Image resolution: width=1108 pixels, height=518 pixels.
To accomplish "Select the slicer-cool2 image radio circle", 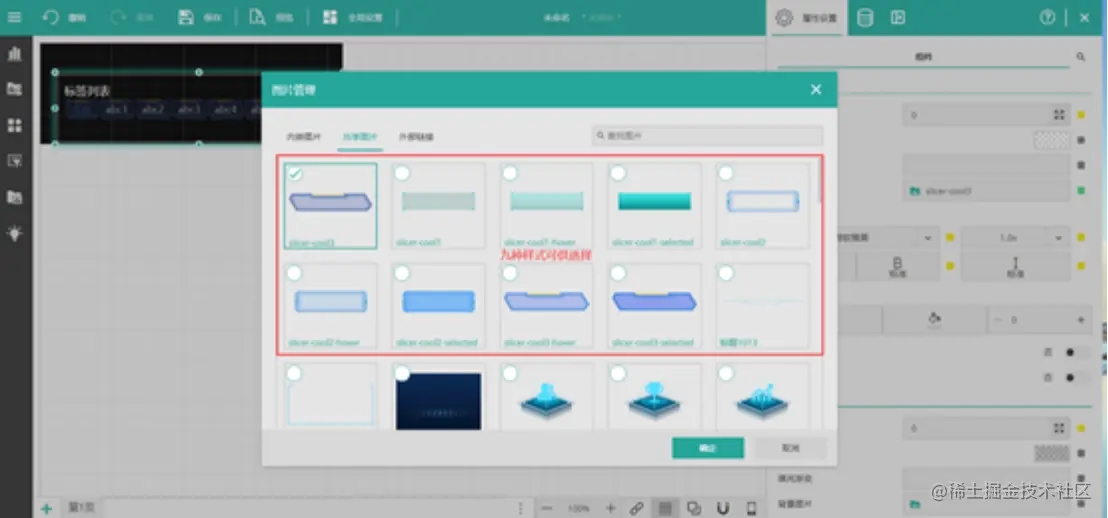I will 726,172.
